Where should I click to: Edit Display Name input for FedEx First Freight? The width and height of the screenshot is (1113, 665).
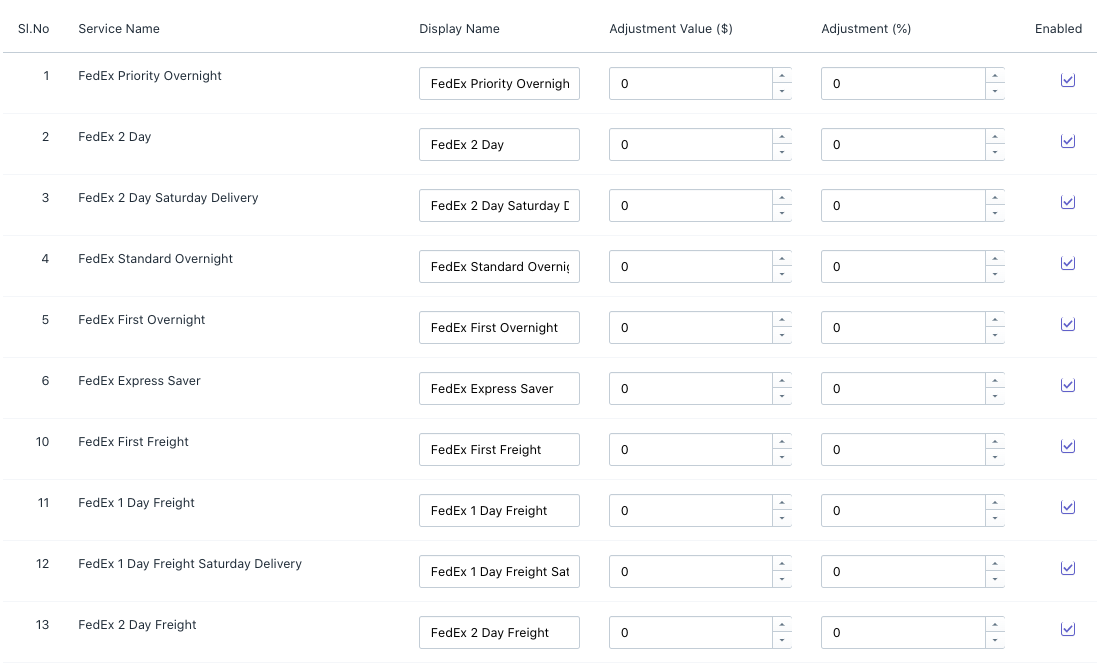[499, 450]
